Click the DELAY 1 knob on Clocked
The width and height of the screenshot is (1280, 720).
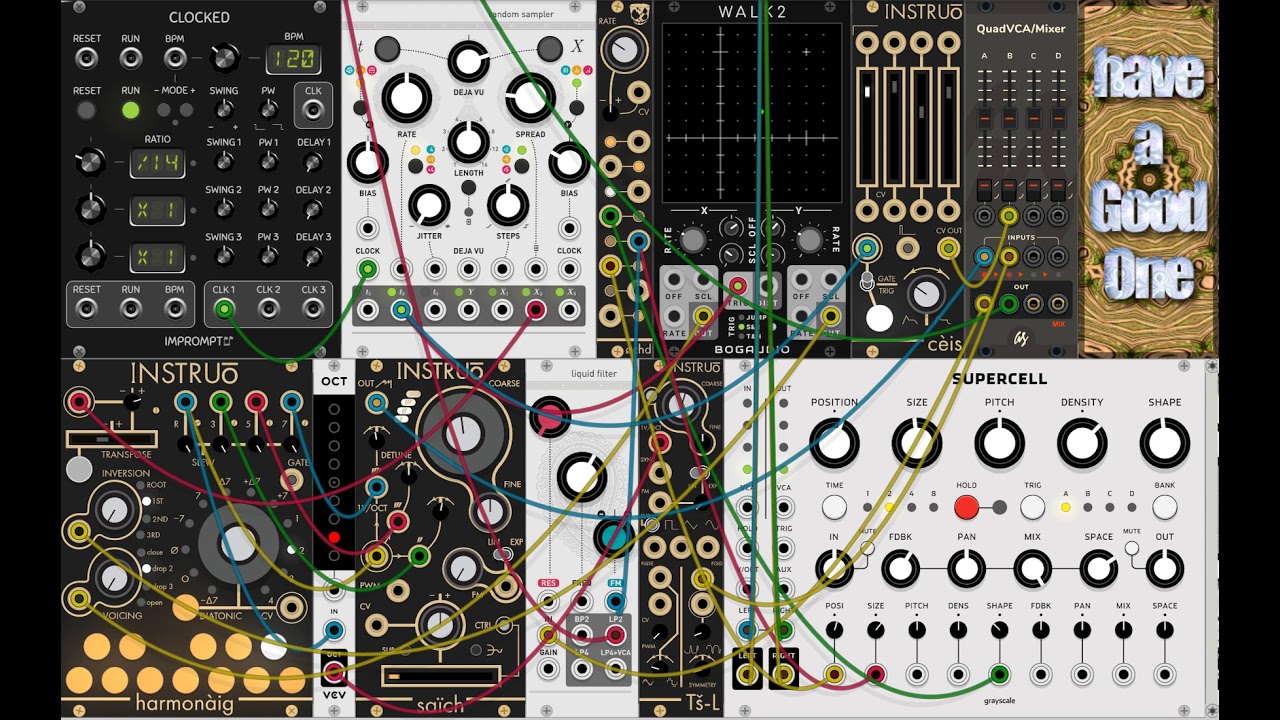tap(313, 163)
